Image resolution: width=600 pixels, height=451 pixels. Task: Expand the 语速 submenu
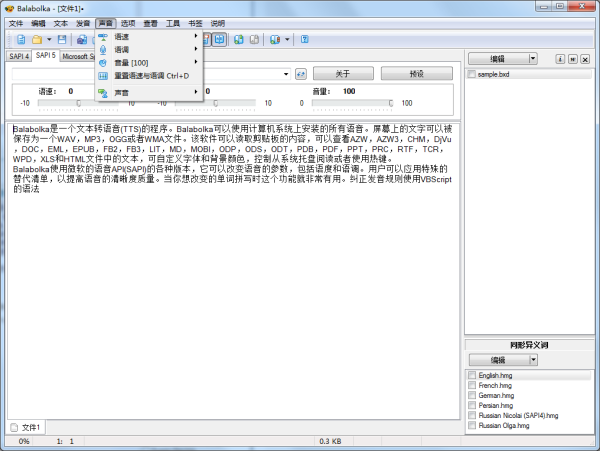coord(150,36)
